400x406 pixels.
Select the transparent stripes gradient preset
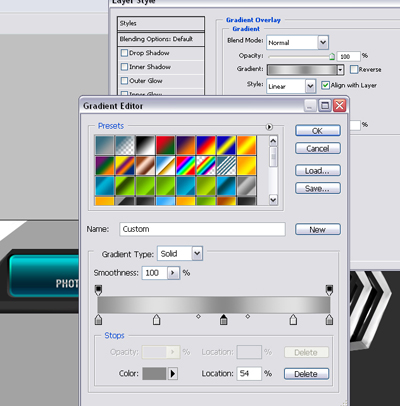[x=226, y=166]
